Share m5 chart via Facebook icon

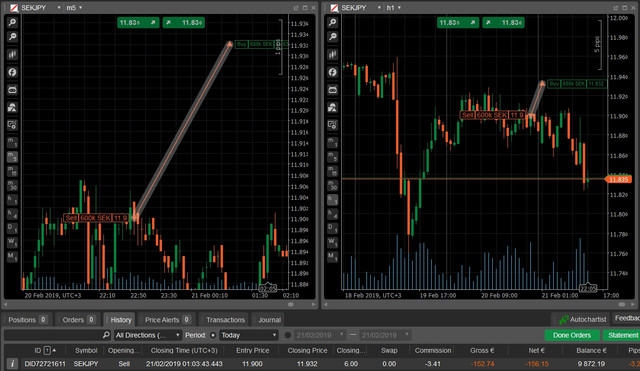pos(12,72)
